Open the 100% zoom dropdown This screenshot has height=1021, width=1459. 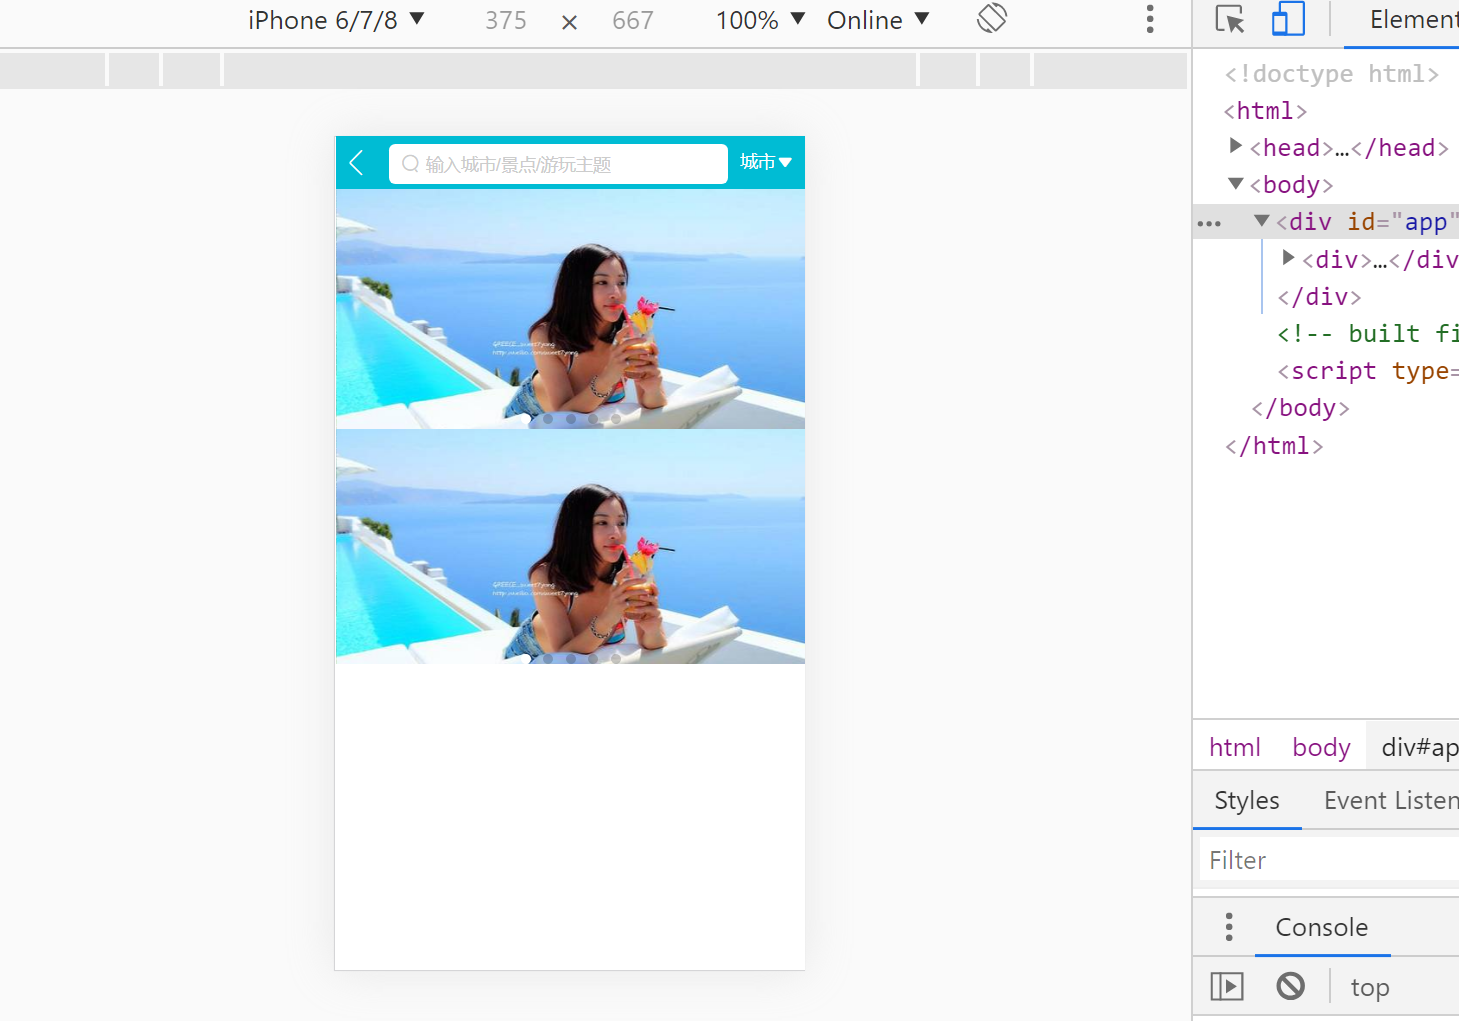click(760, 20)
